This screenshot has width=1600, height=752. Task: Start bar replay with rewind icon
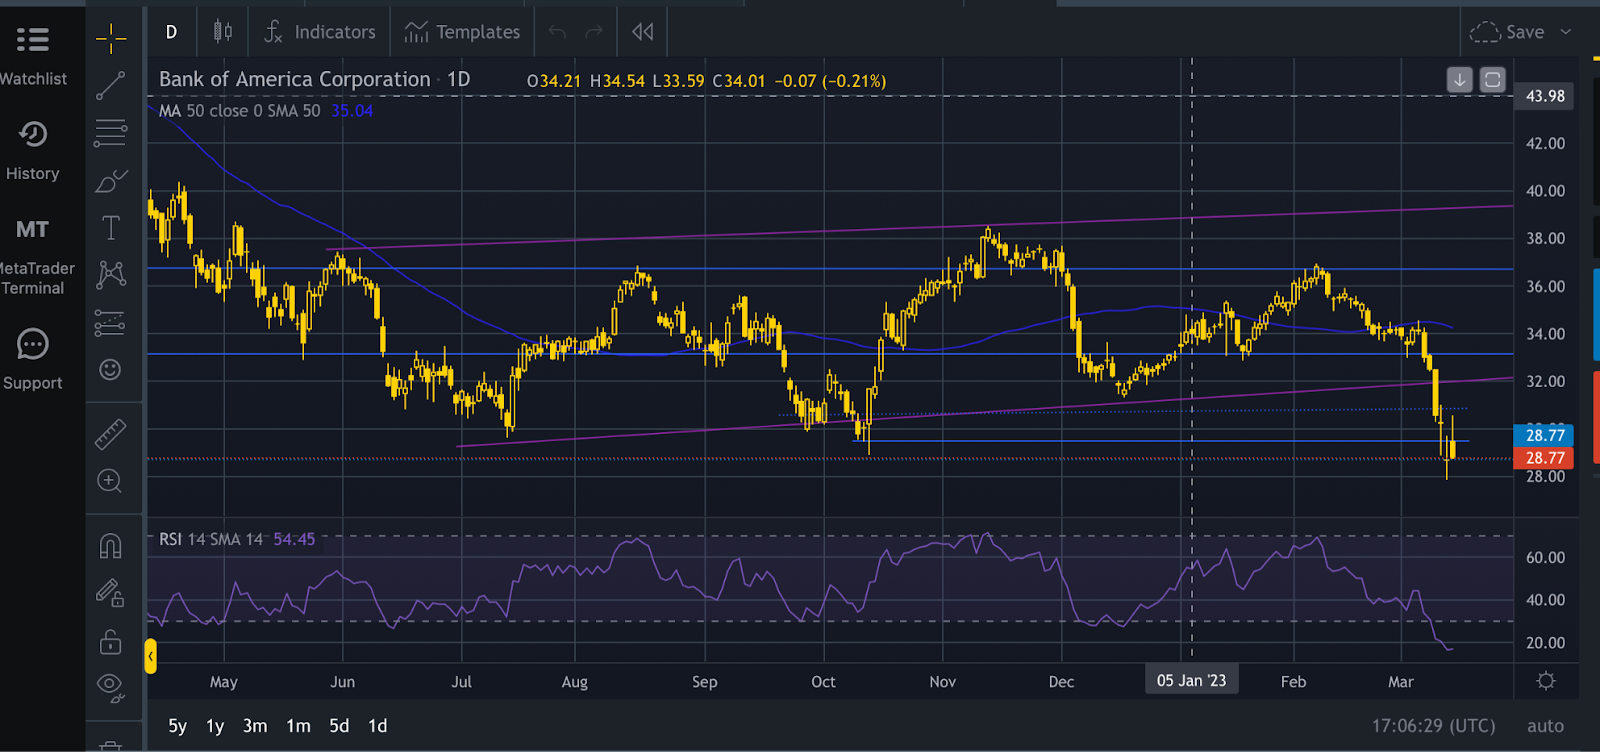[x=643, y=32]
